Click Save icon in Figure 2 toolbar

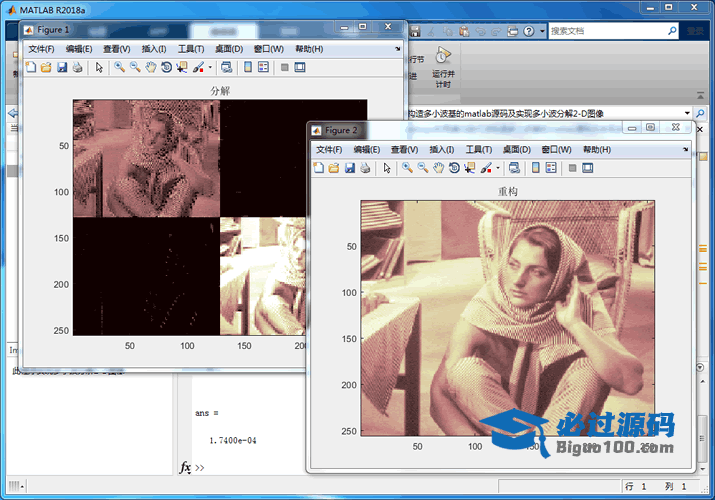click(x=350, y=168)
